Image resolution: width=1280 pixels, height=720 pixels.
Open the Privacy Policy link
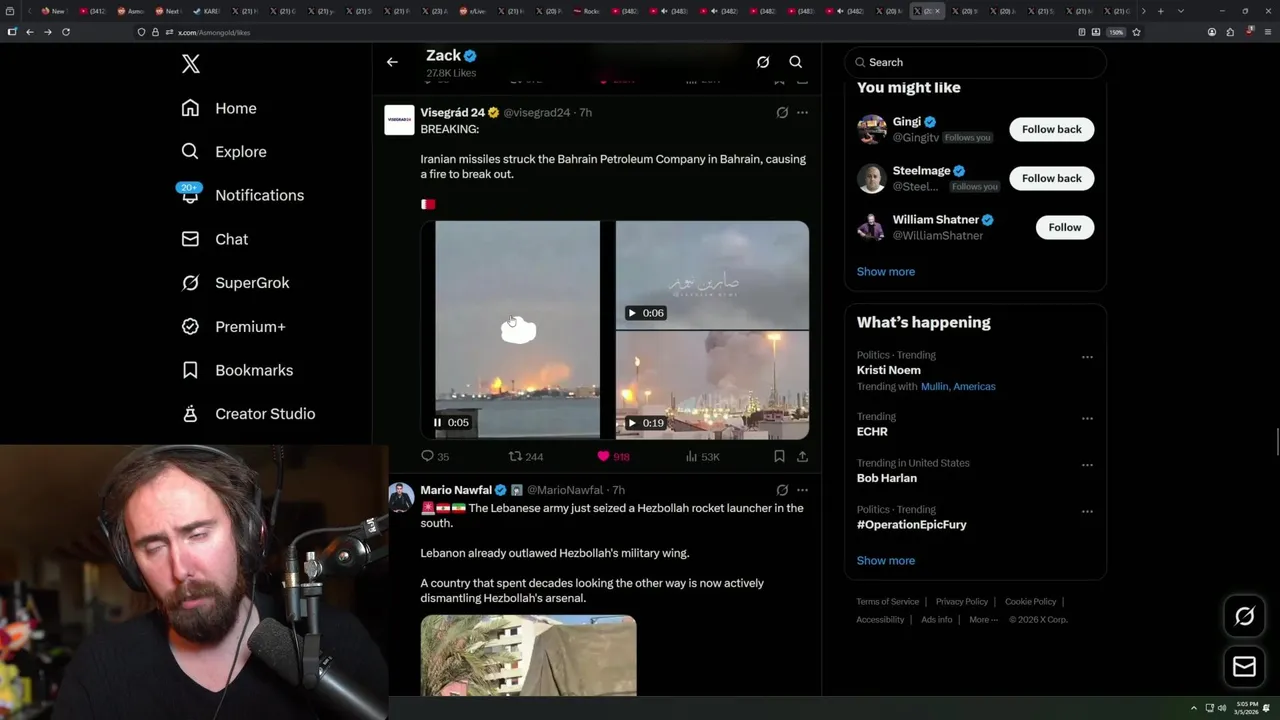962,602
